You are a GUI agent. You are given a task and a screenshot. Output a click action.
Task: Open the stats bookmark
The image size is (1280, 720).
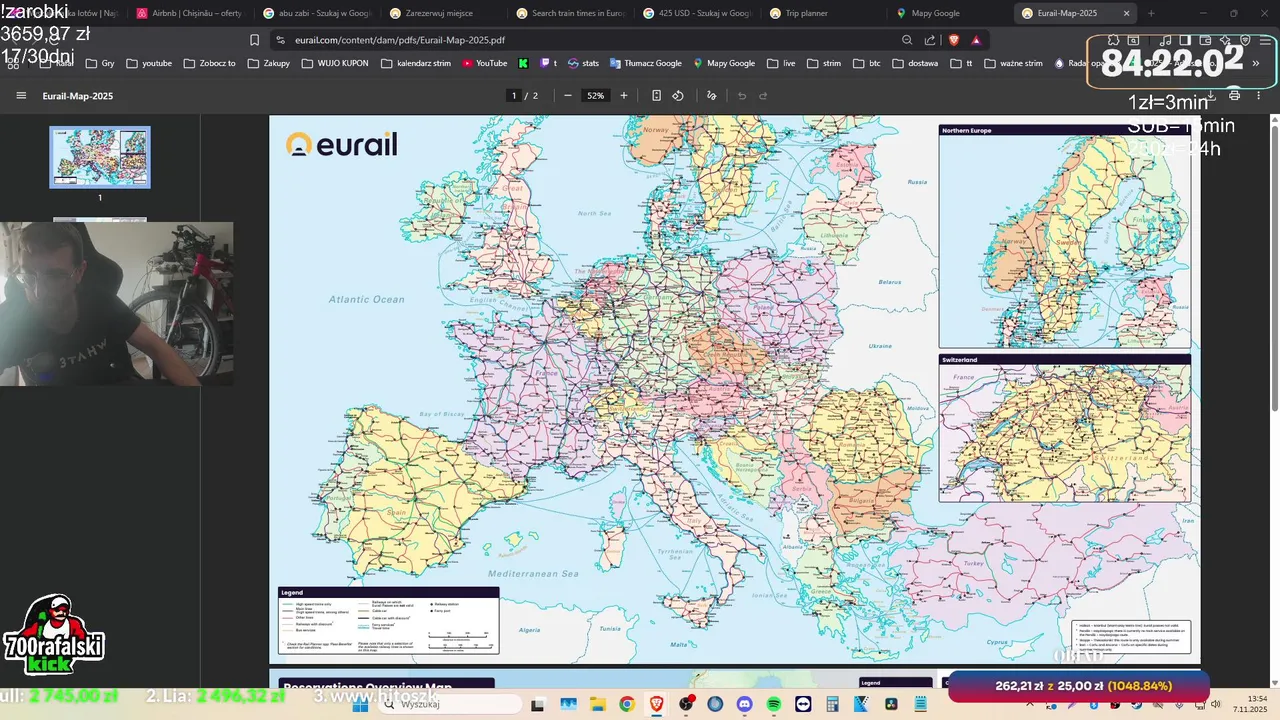click(583, 63)
